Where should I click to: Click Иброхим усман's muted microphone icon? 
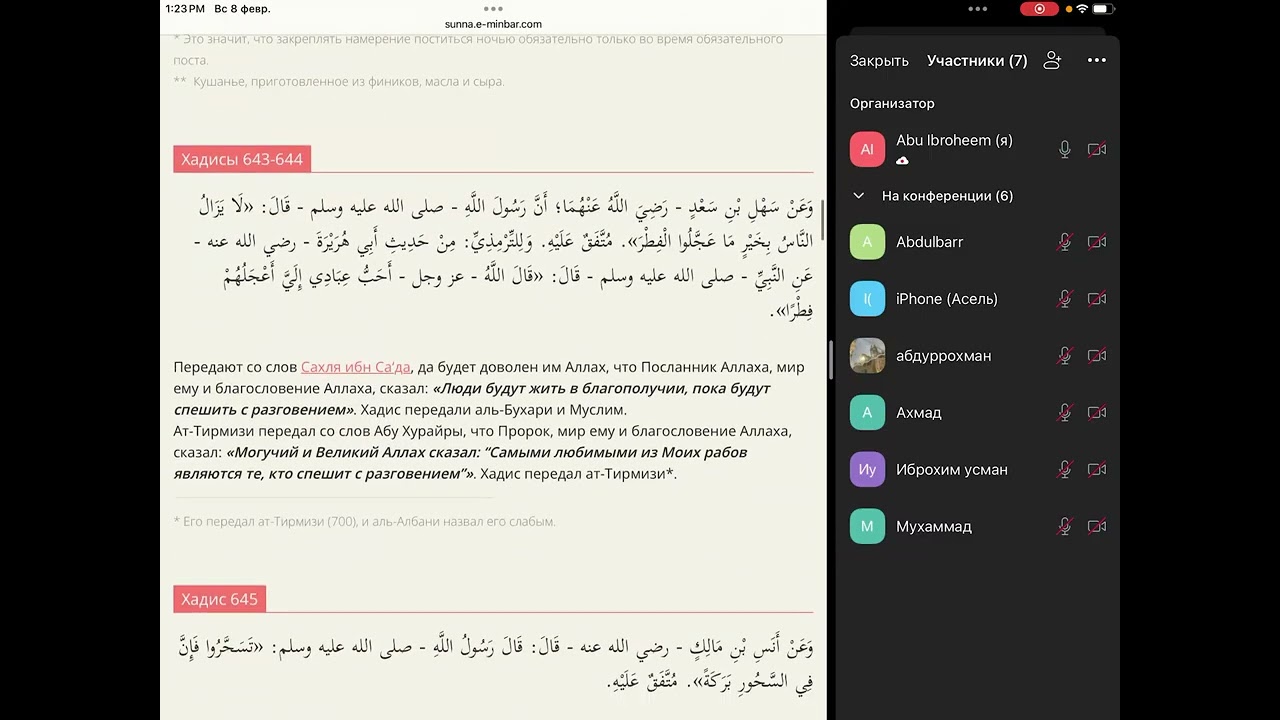point(1065,470)
